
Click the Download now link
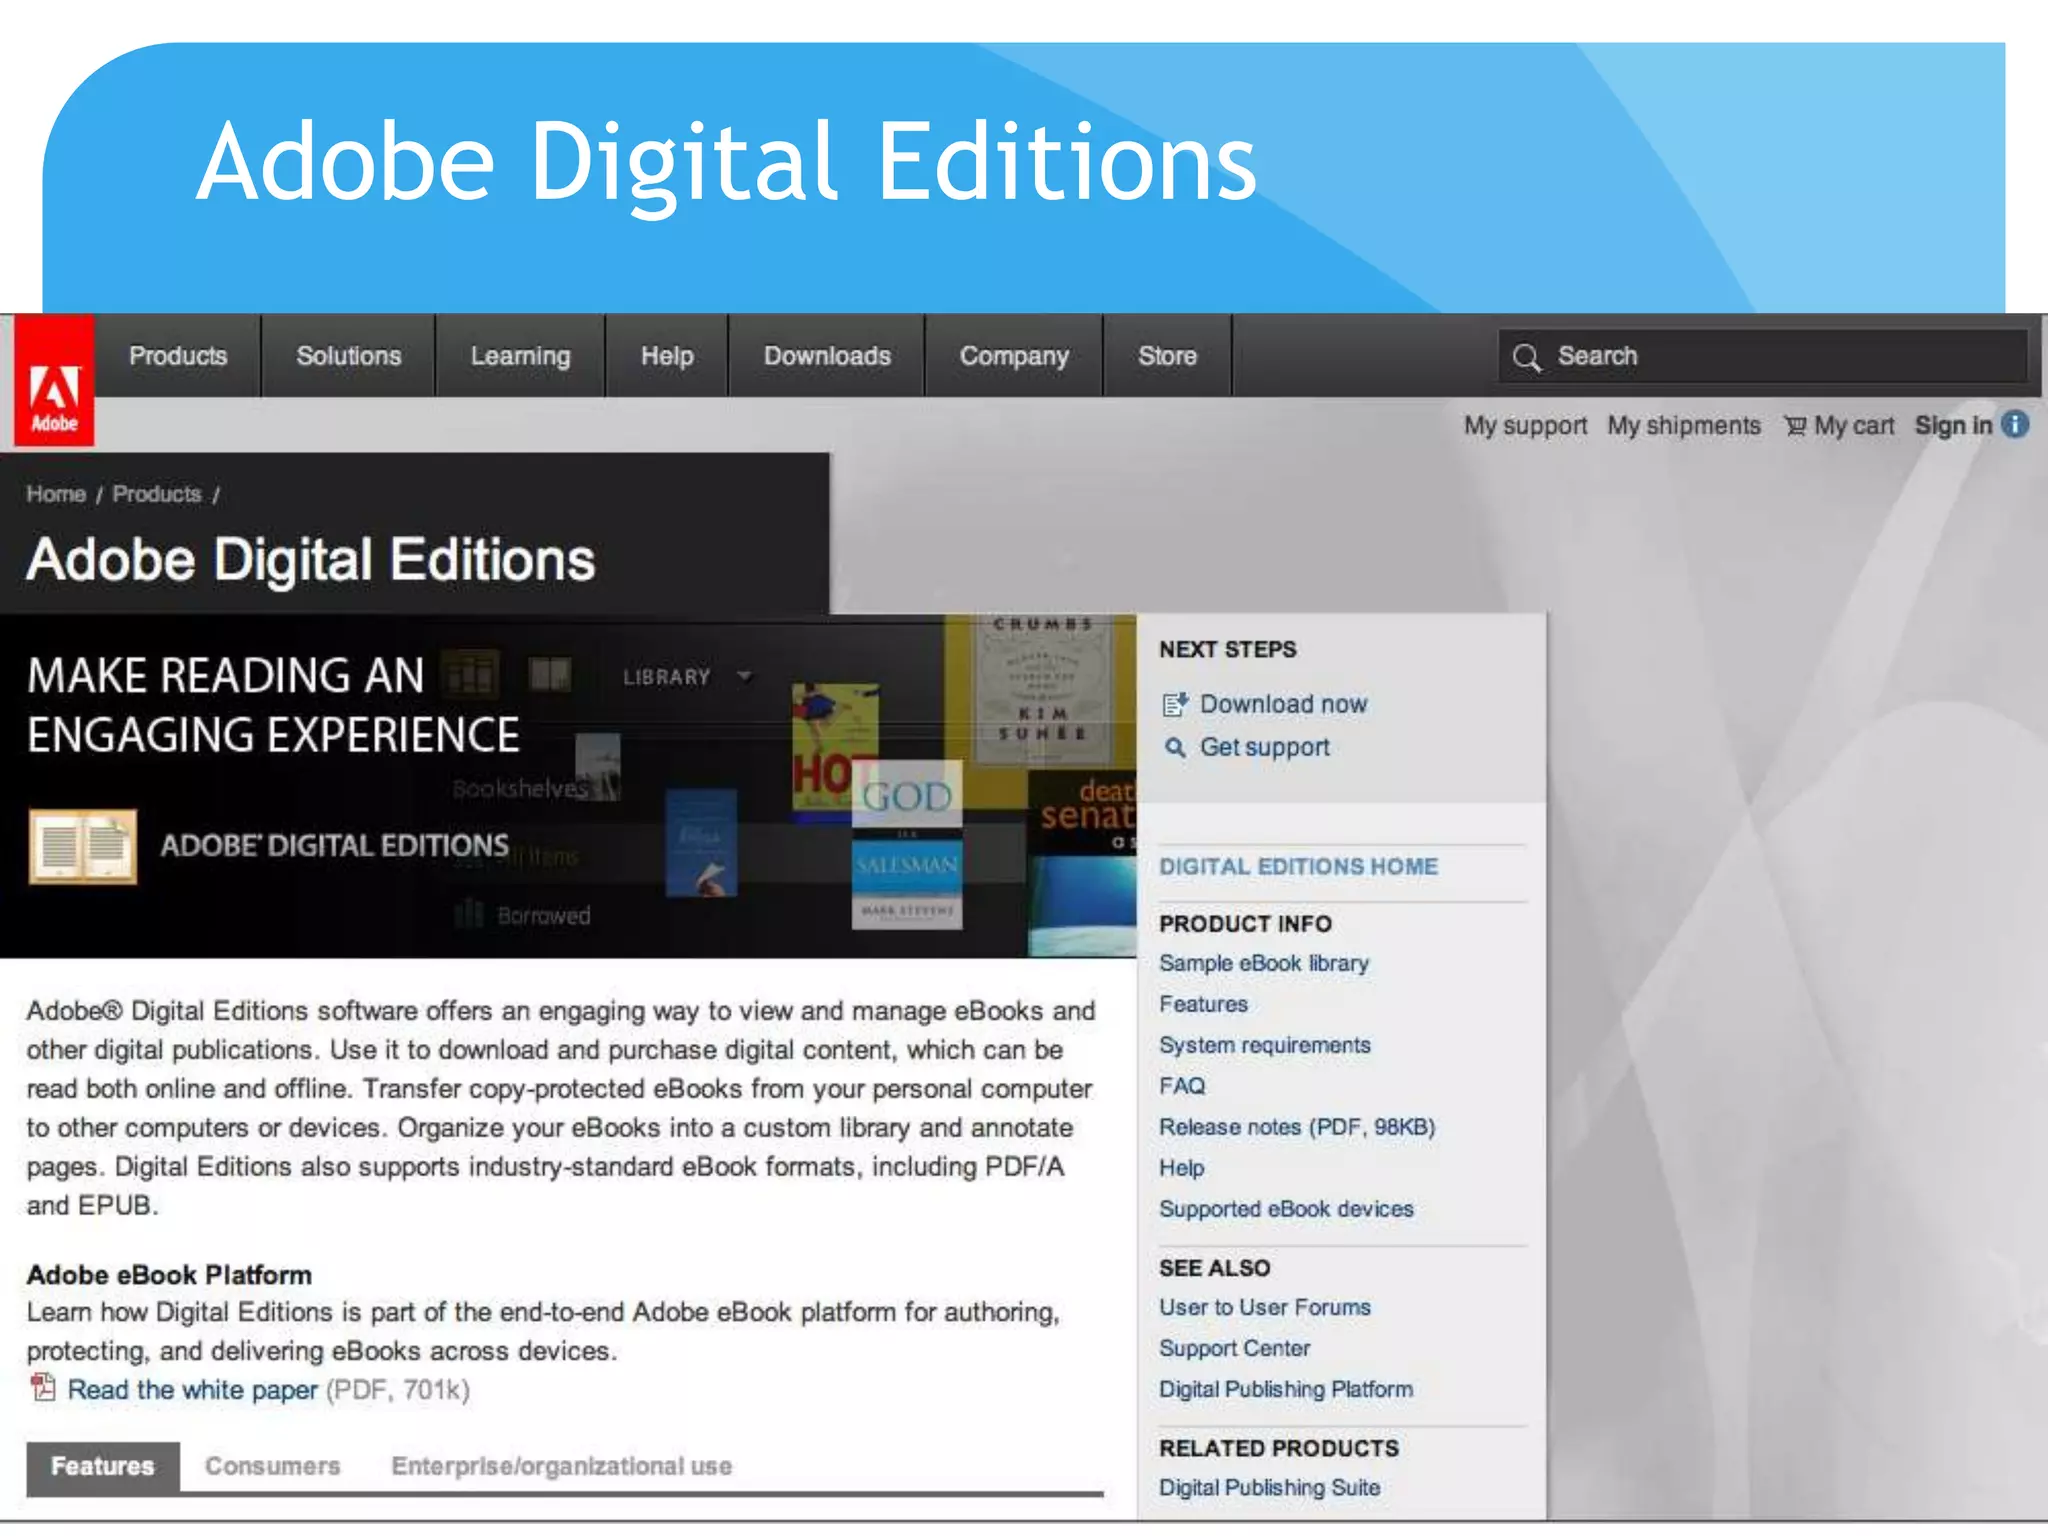tap(1283, 704)
